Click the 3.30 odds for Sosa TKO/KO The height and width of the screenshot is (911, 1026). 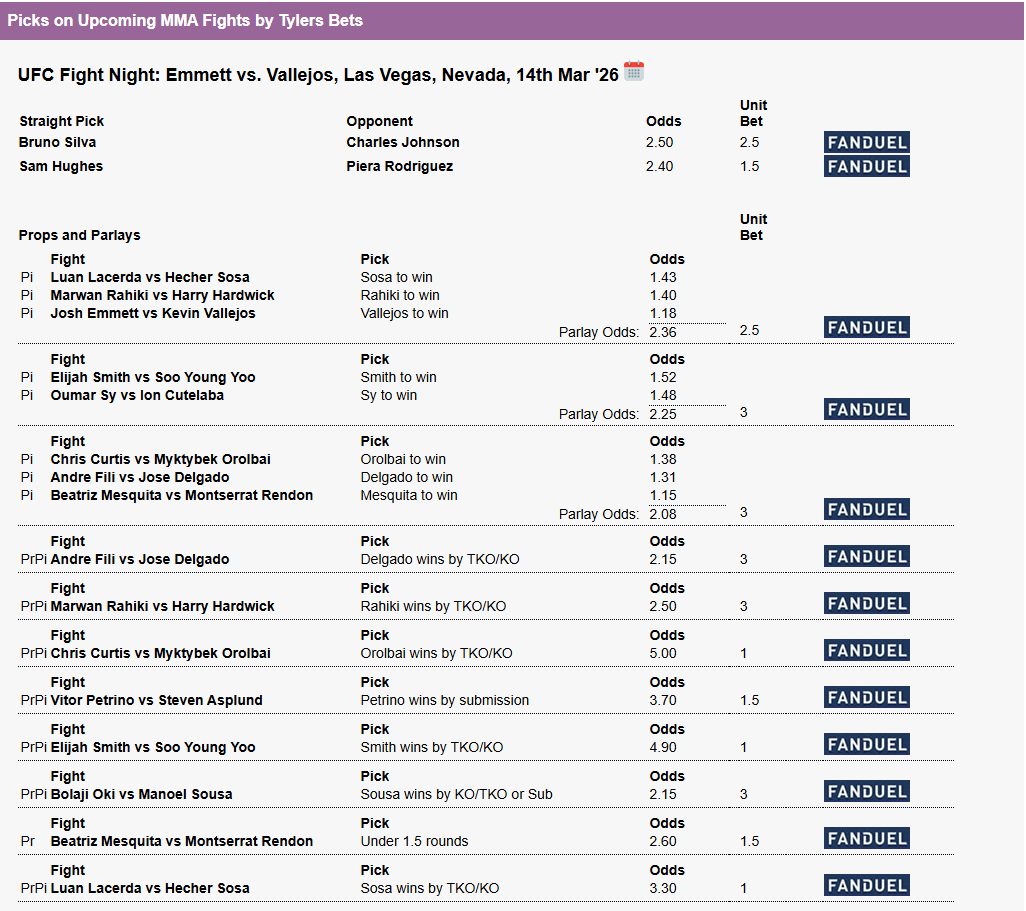point(663,889)
